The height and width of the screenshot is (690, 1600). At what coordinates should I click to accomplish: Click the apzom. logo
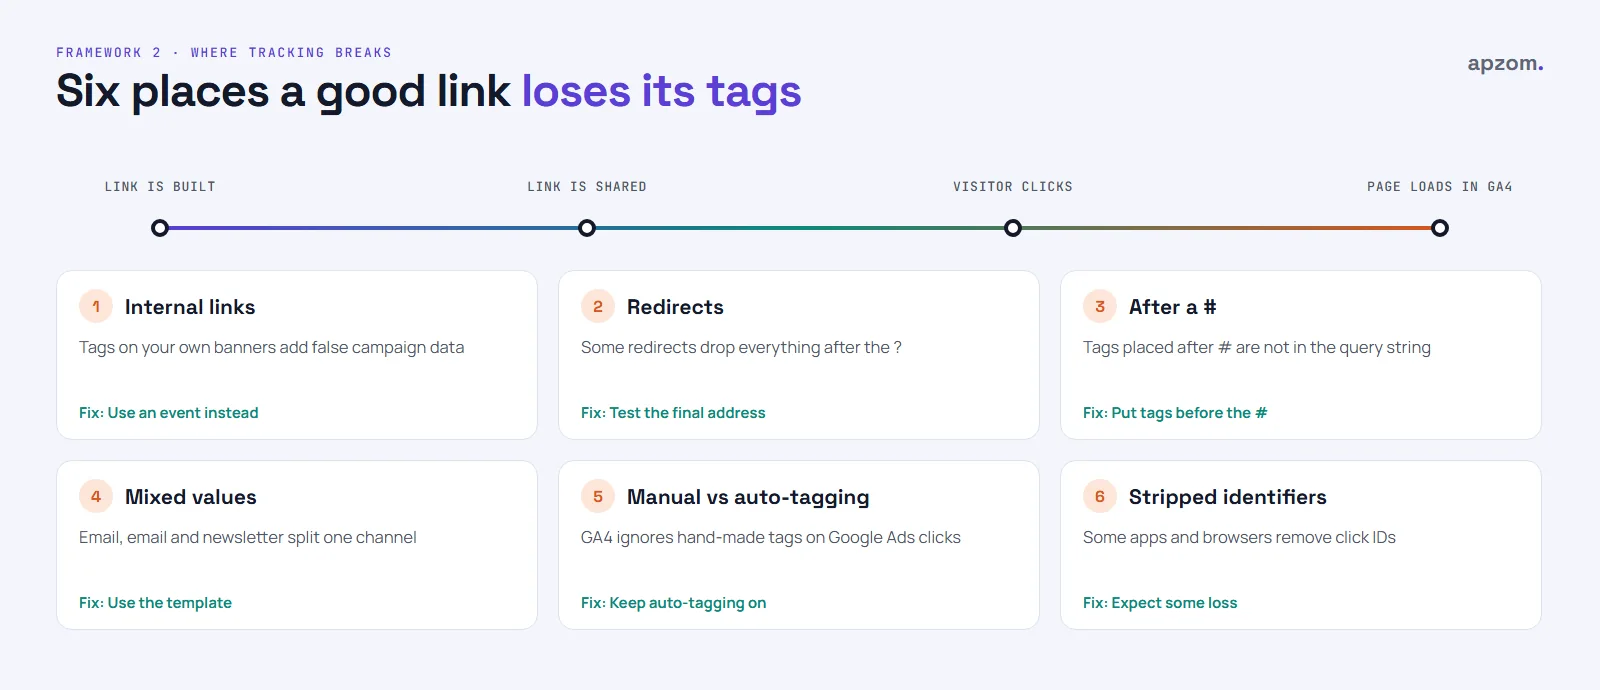pyautogui.click(x=1505, y=64)
